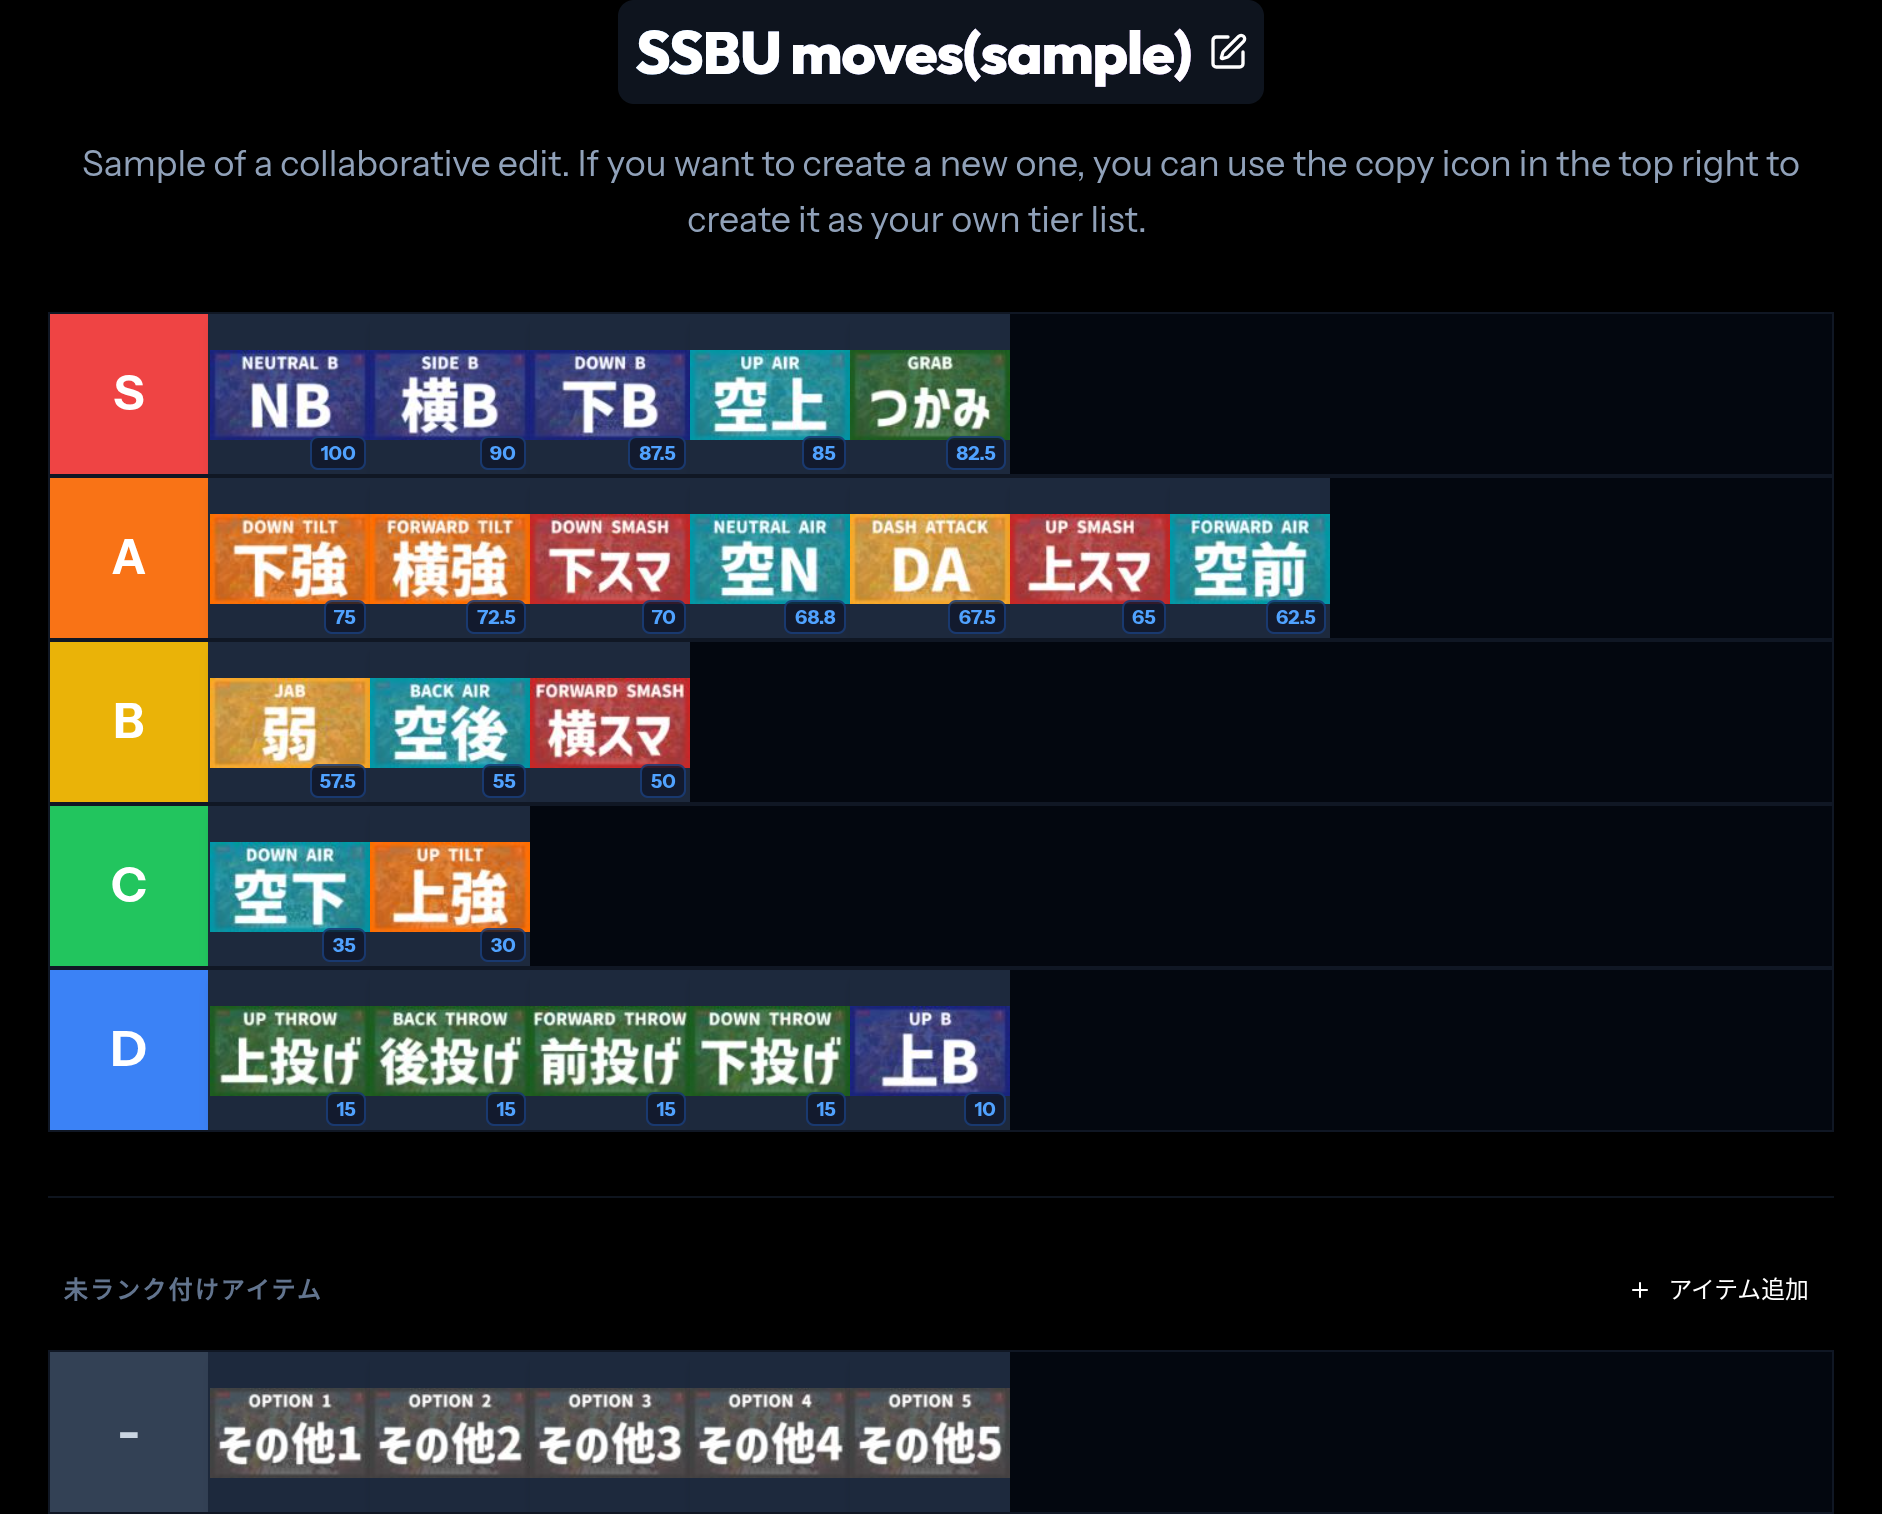1882x1514 pixels.
Task: Click the 72.5 score badge on Forward Tilt
Action: (x=496, y=617)
